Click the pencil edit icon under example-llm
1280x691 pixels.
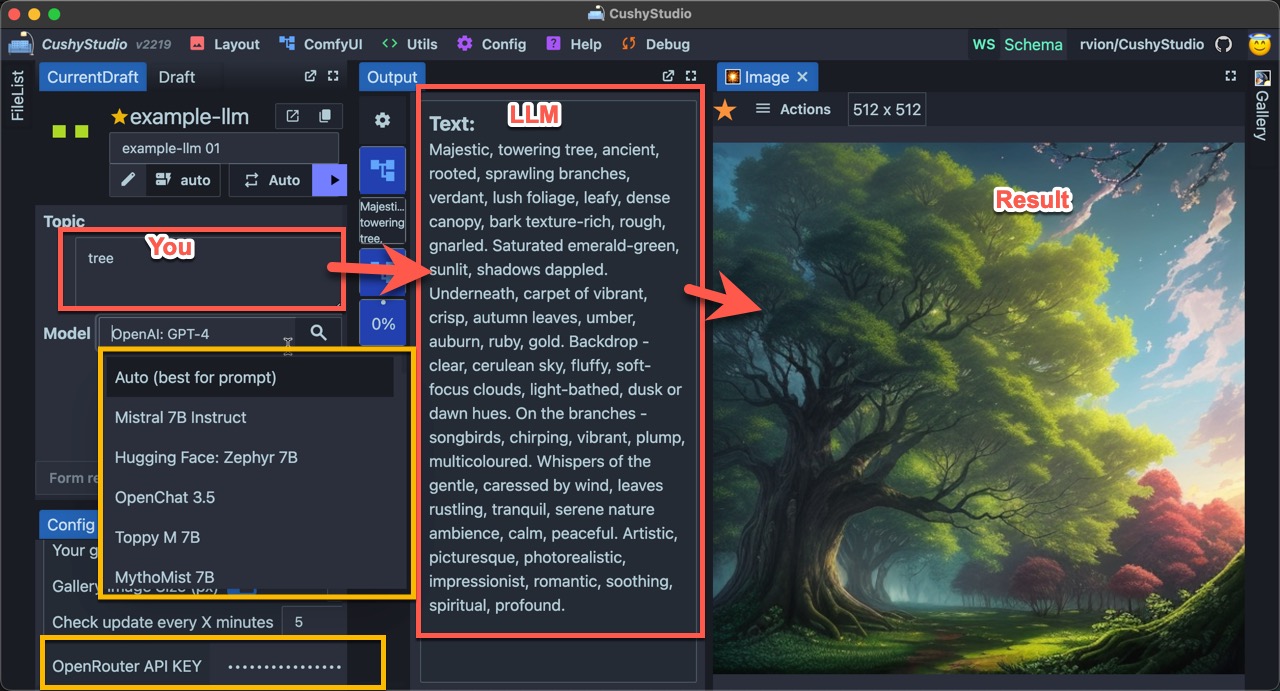(x=128, y=180)
